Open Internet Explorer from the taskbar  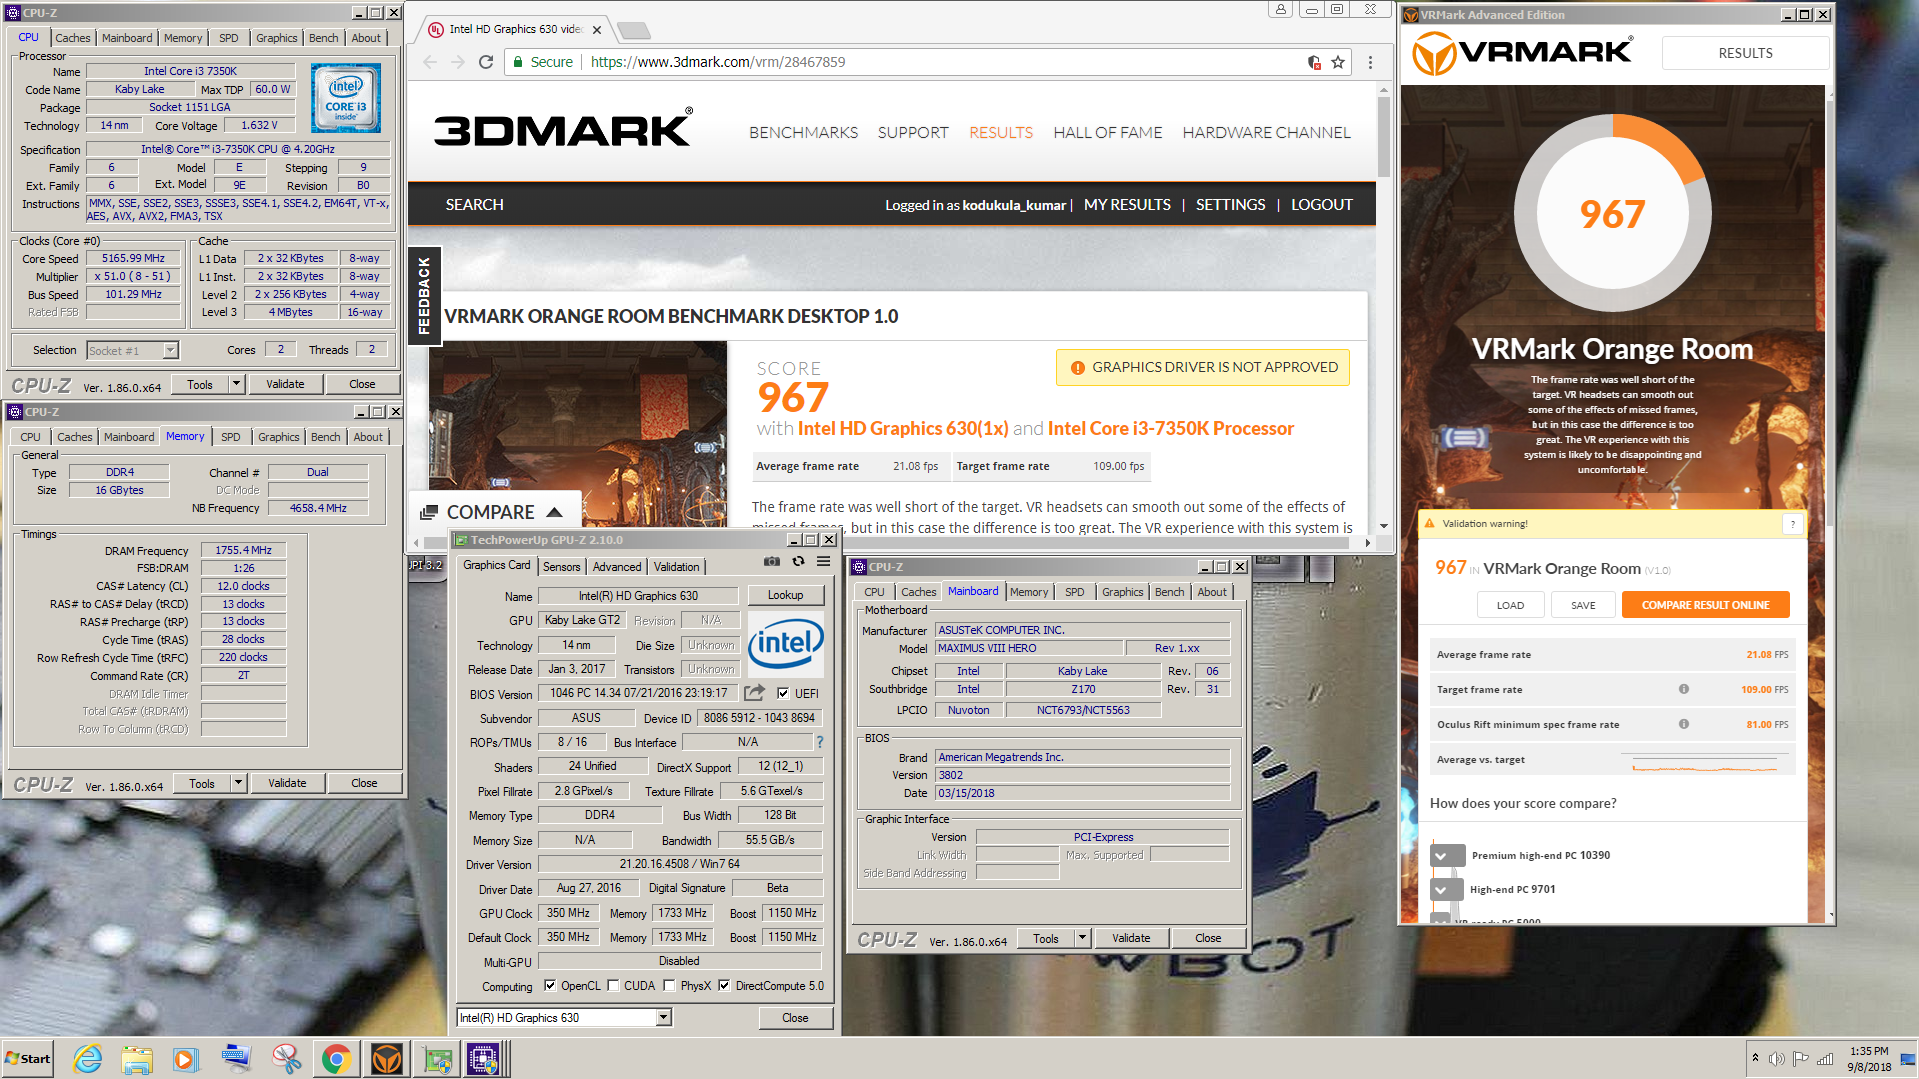click(x=87, y=1059)
